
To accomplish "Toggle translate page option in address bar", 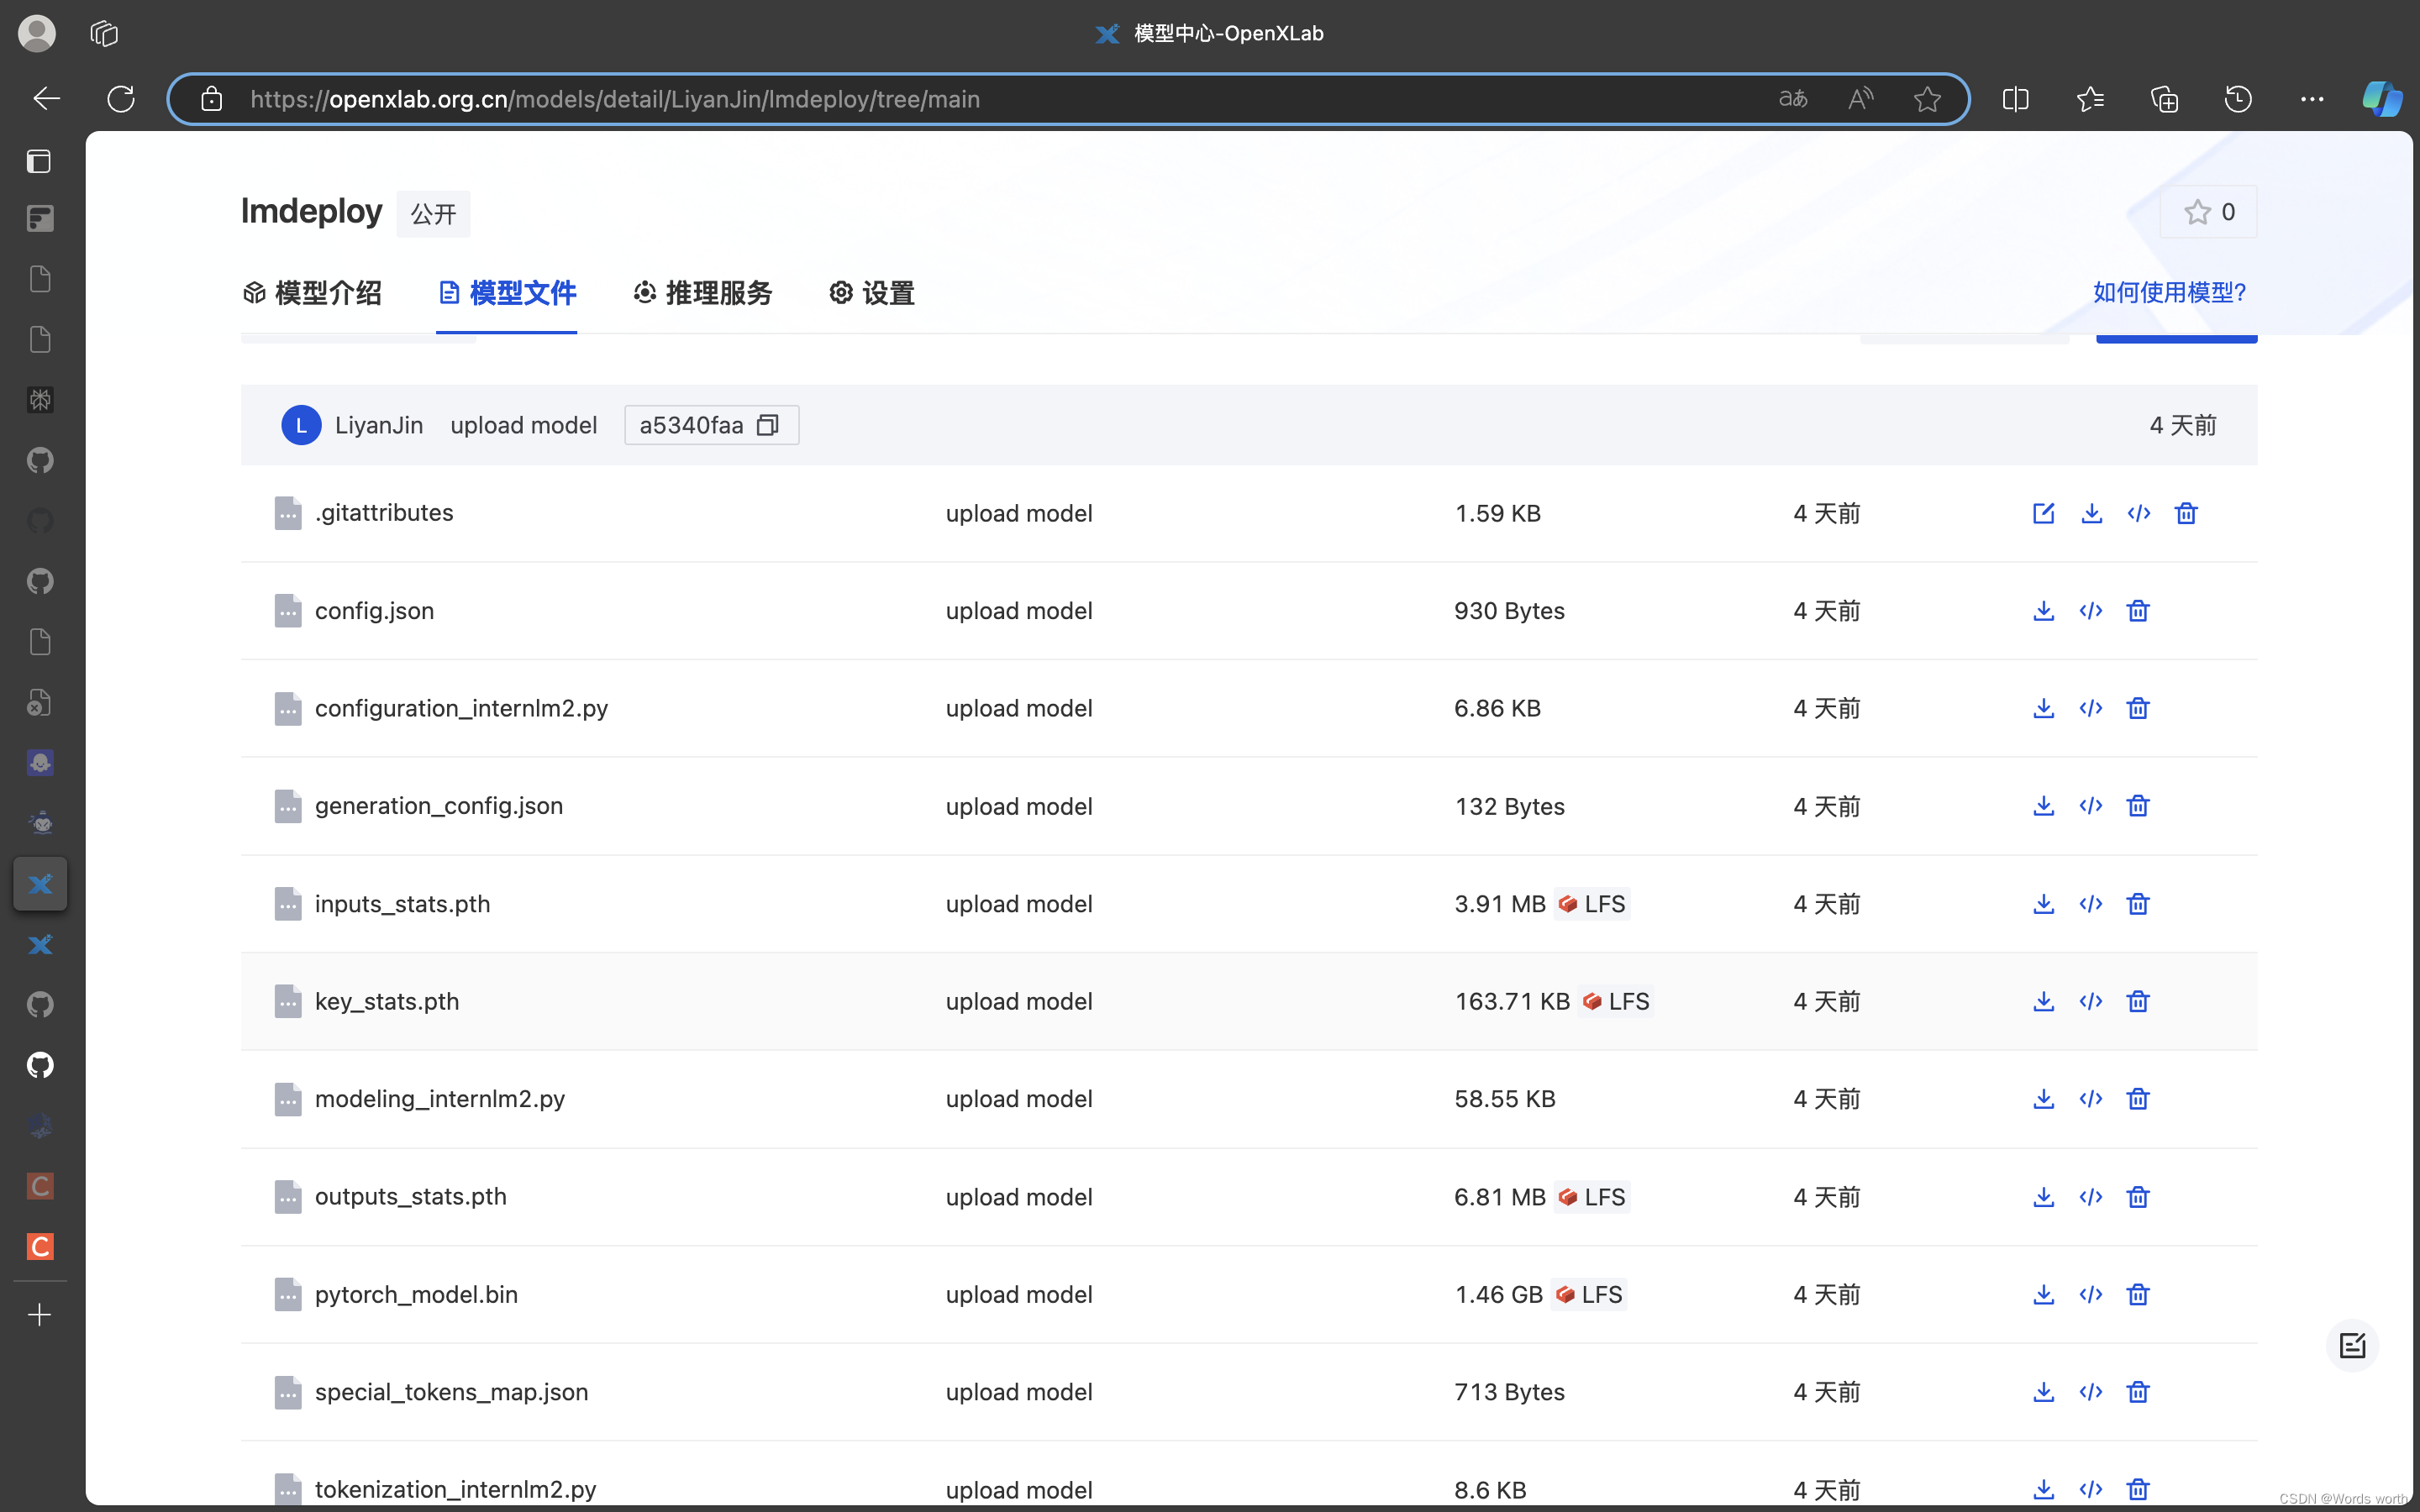I will click(1793, 99).
